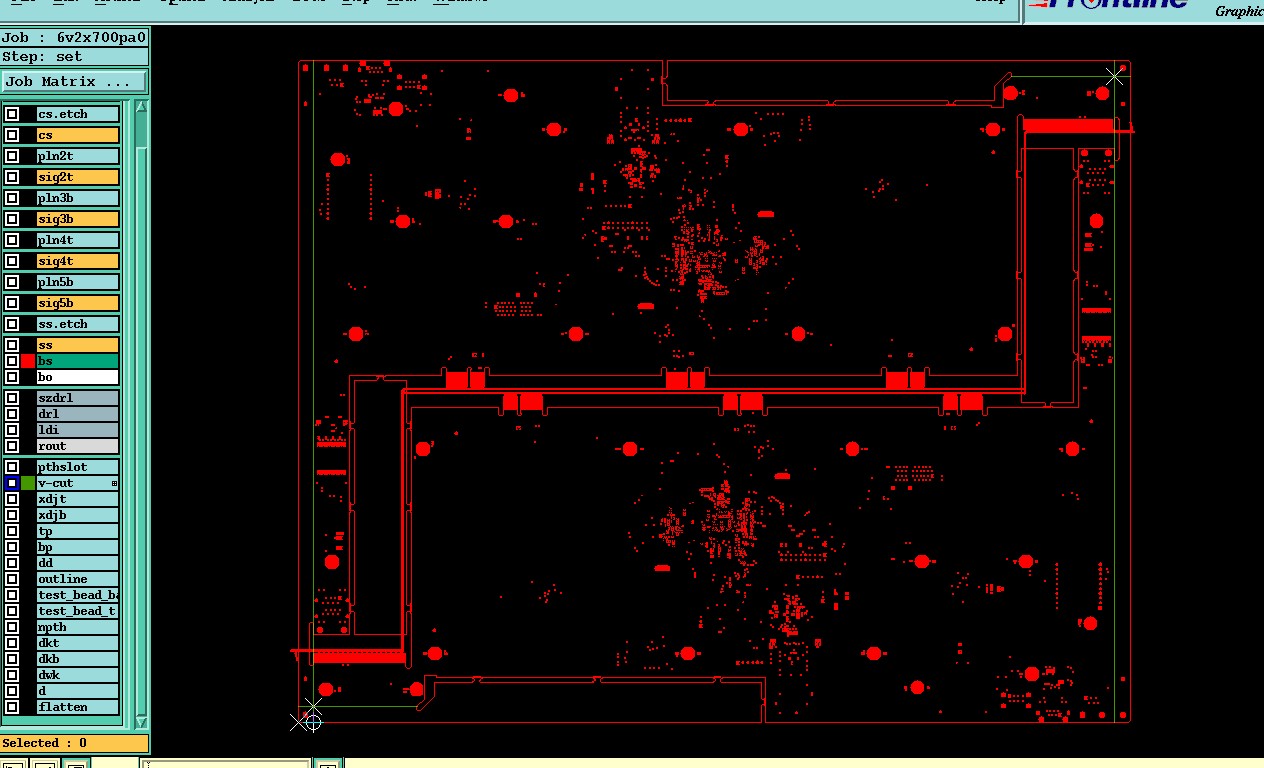
Task: Toggle checkbox for cs.etch layer
Action: click(12, 114)
